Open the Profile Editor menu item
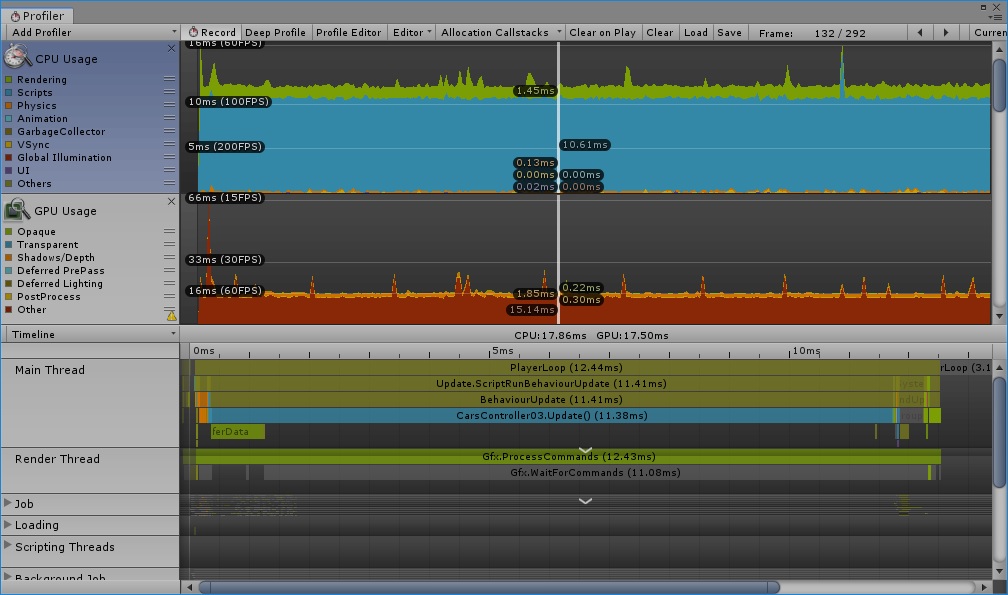The image size is (1008, 595). click(348, 32)
